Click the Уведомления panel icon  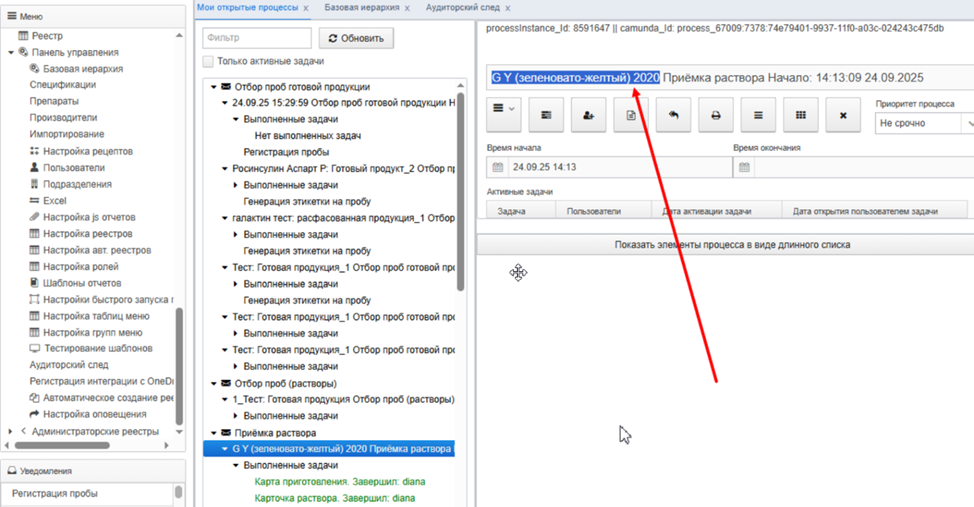point(11,471)
